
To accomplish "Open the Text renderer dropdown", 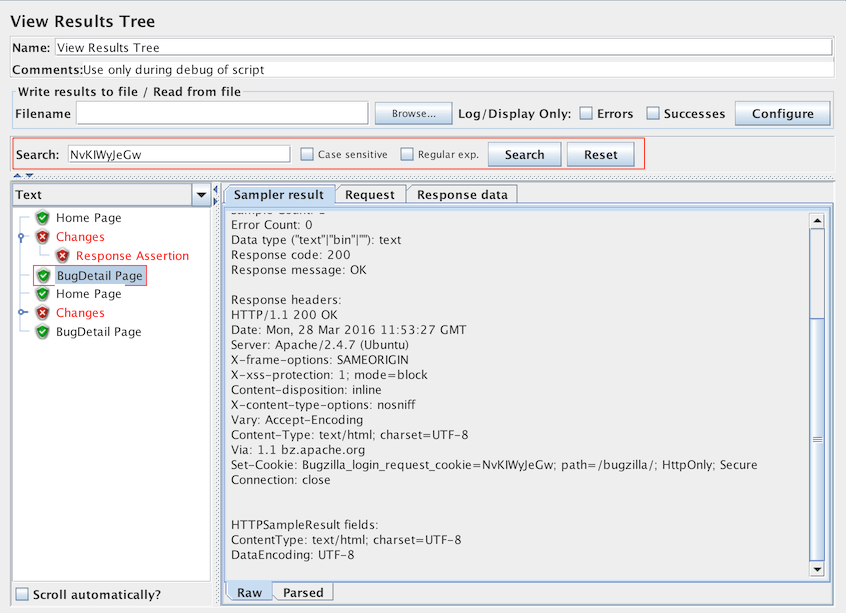I will [202, 195].
